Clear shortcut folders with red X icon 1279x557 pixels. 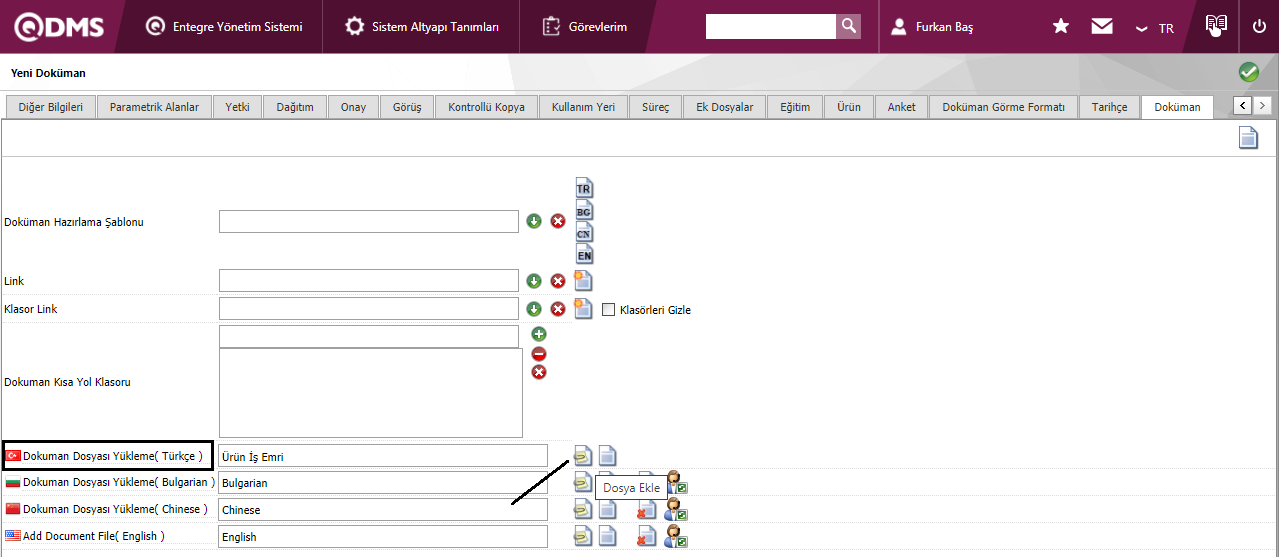[539, 372]
